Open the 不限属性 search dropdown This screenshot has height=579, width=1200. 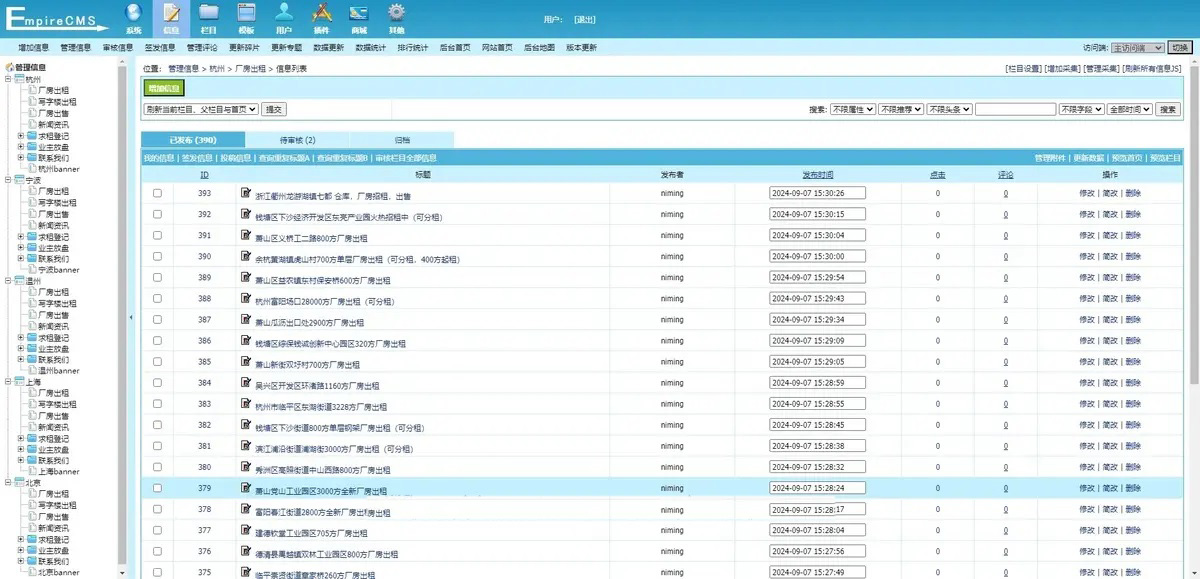pyautogui.click(x=853, y=109)
